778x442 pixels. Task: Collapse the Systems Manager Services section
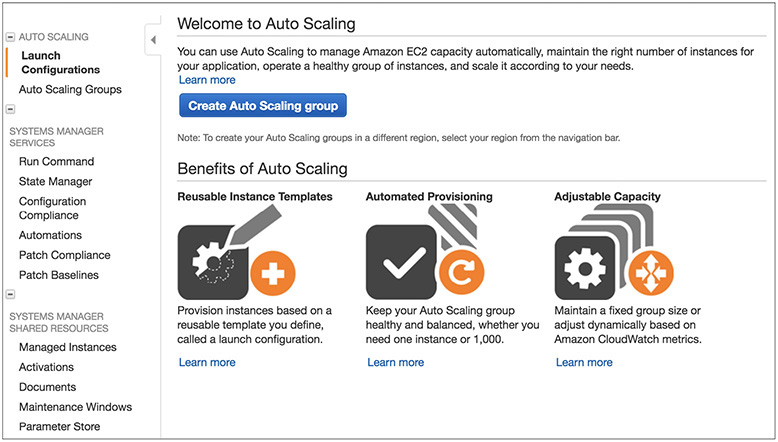pos(10,110)
